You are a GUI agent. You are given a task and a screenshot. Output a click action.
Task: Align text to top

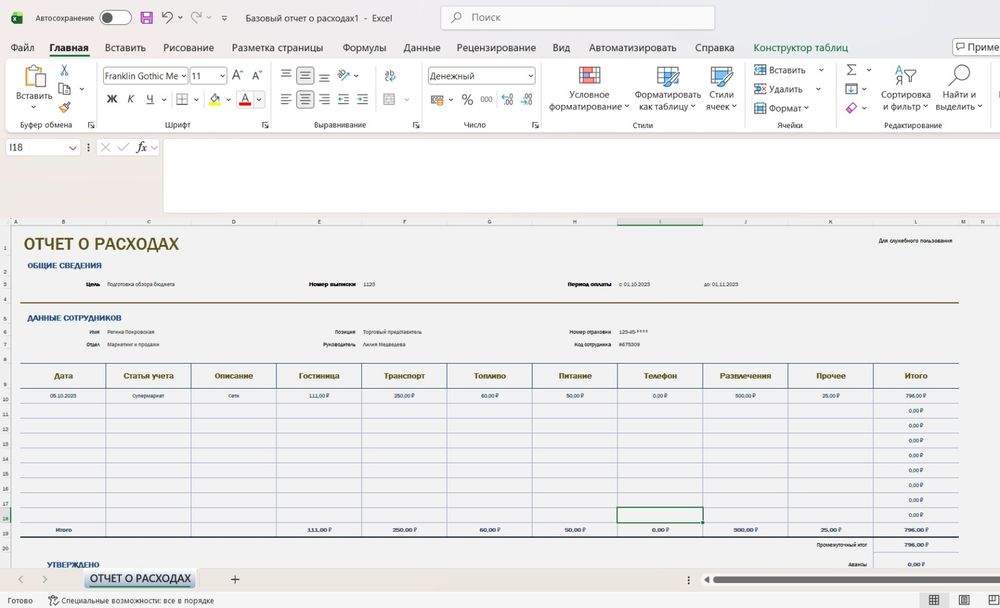[286, 76]
